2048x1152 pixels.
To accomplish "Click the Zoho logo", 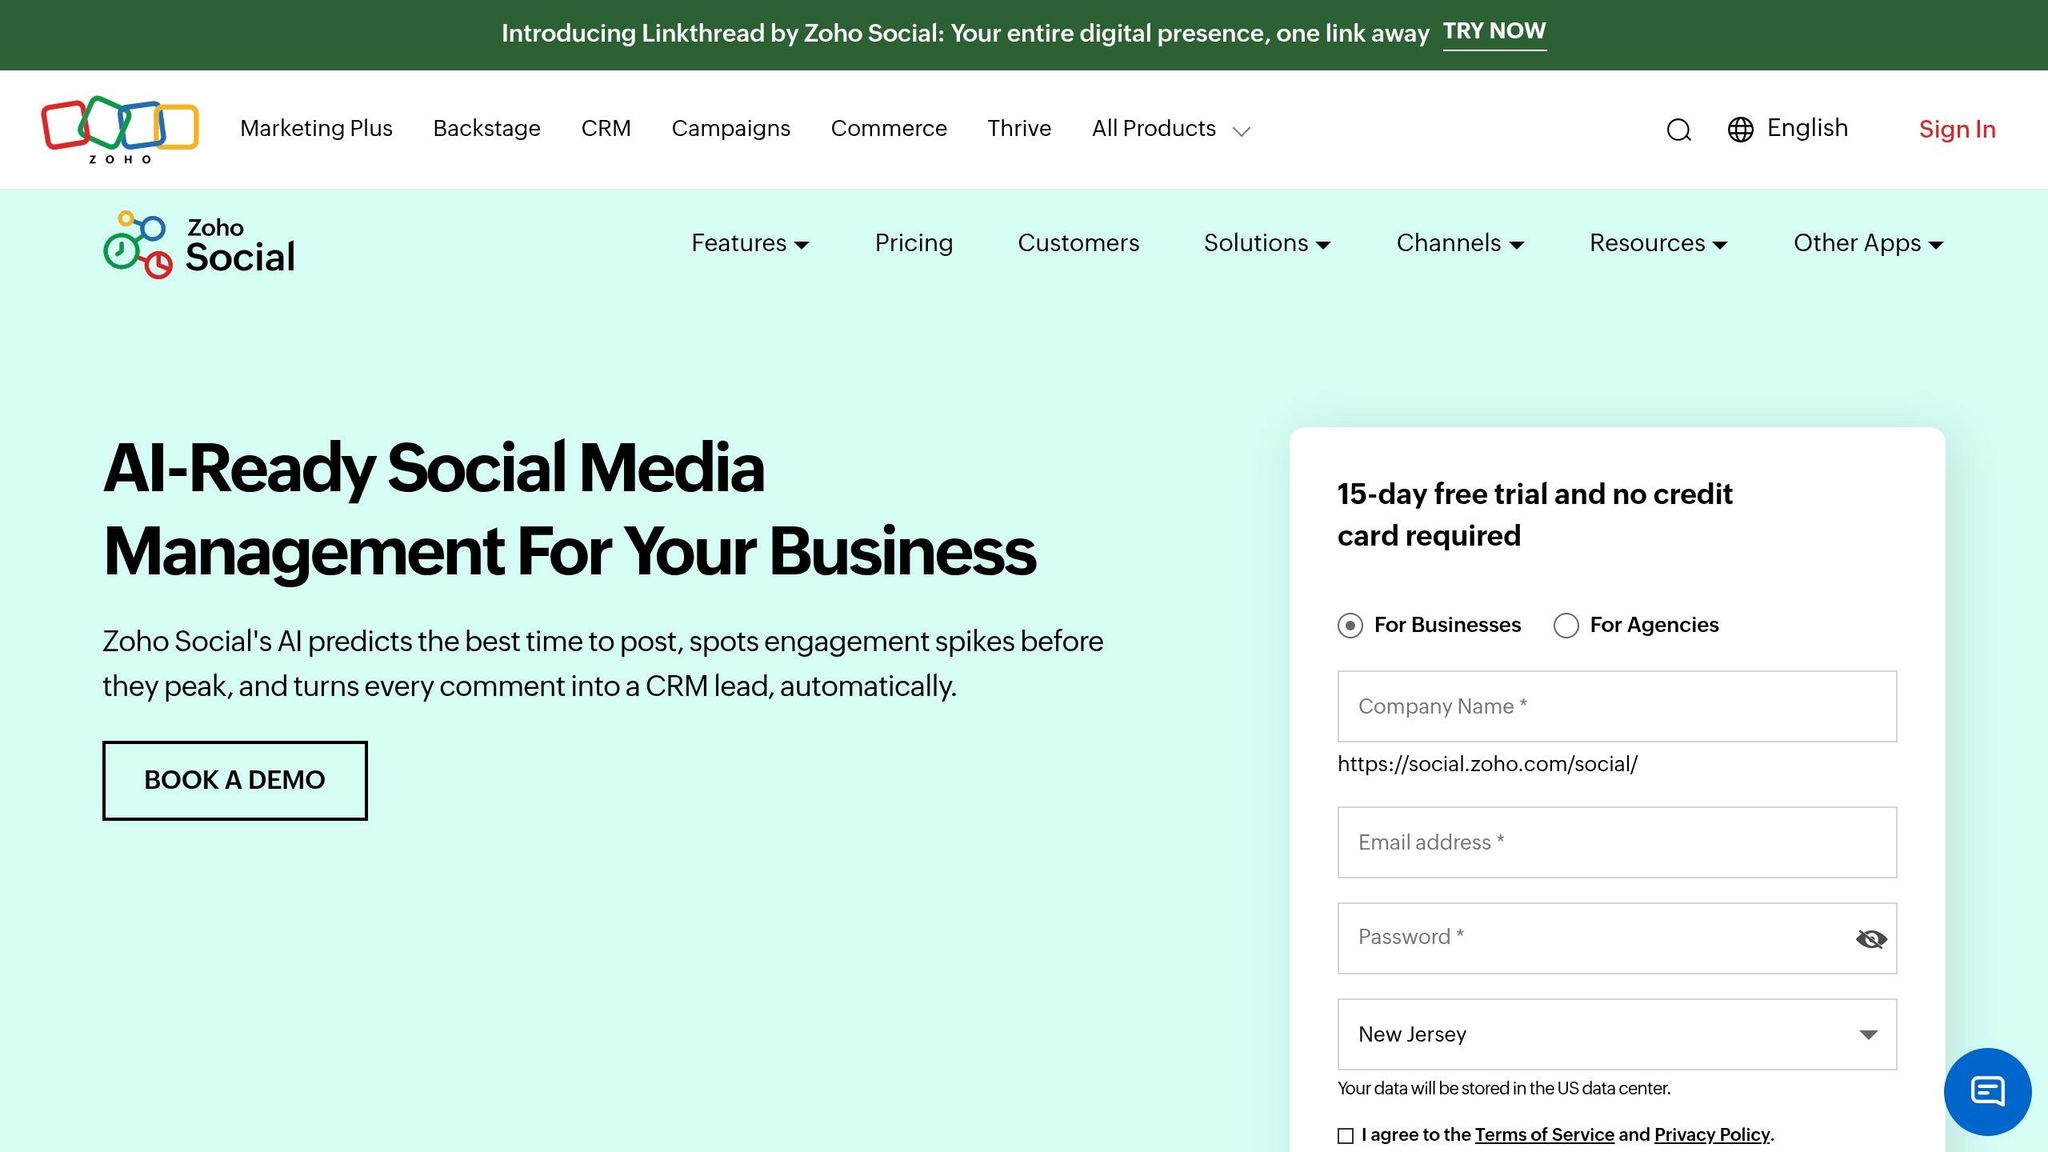I will tap(120, 130).
